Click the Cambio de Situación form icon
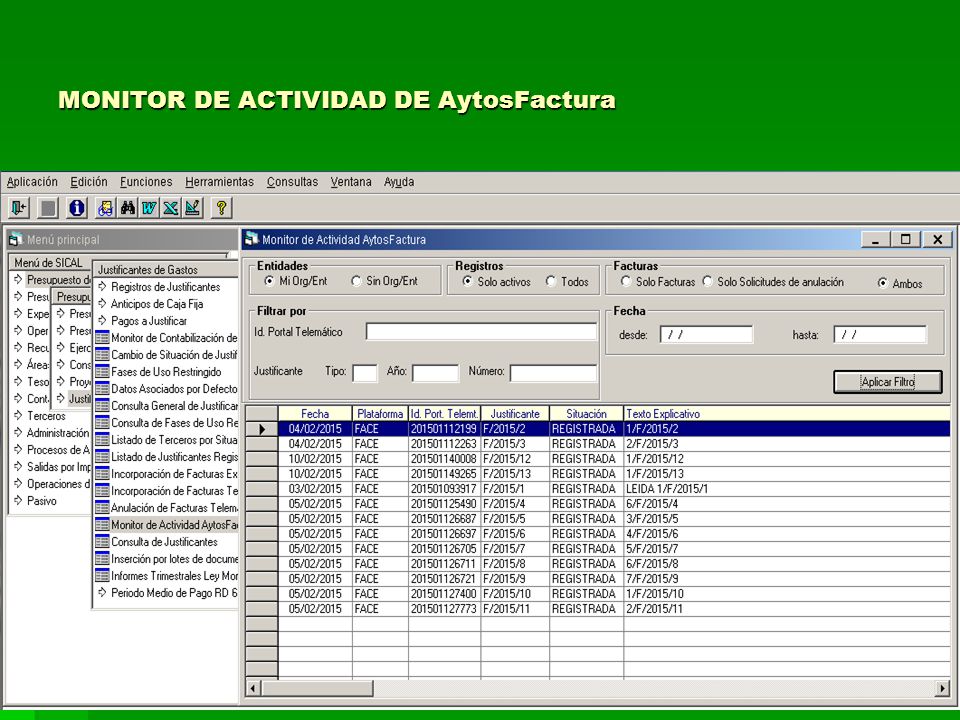Screen dimensions: 960x720 click(102, 354)
